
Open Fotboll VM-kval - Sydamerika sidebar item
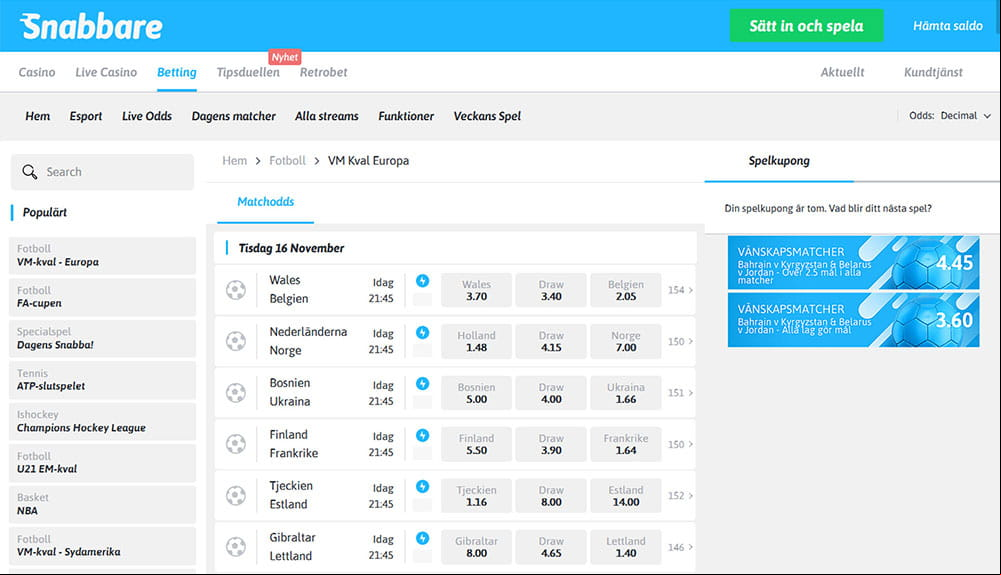coord(102,546)
